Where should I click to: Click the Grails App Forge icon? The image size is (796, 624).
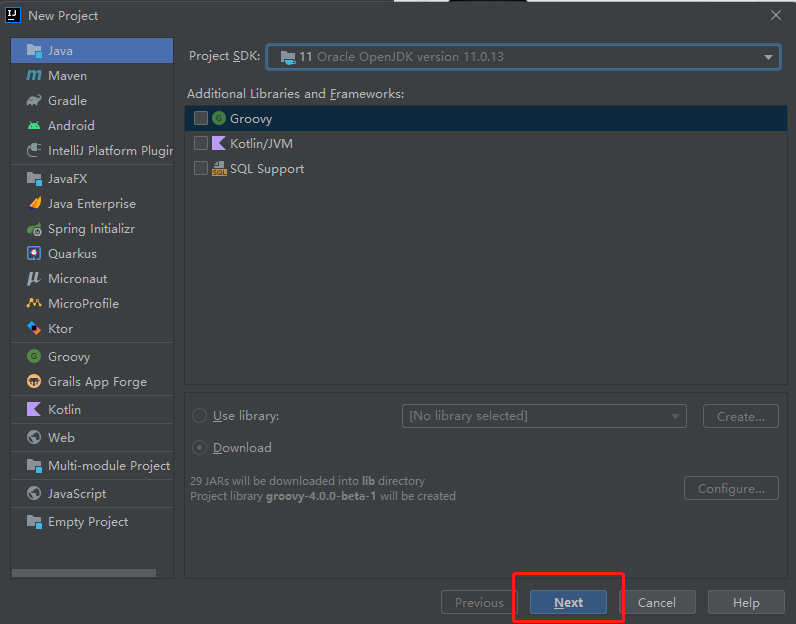[34, 381]
